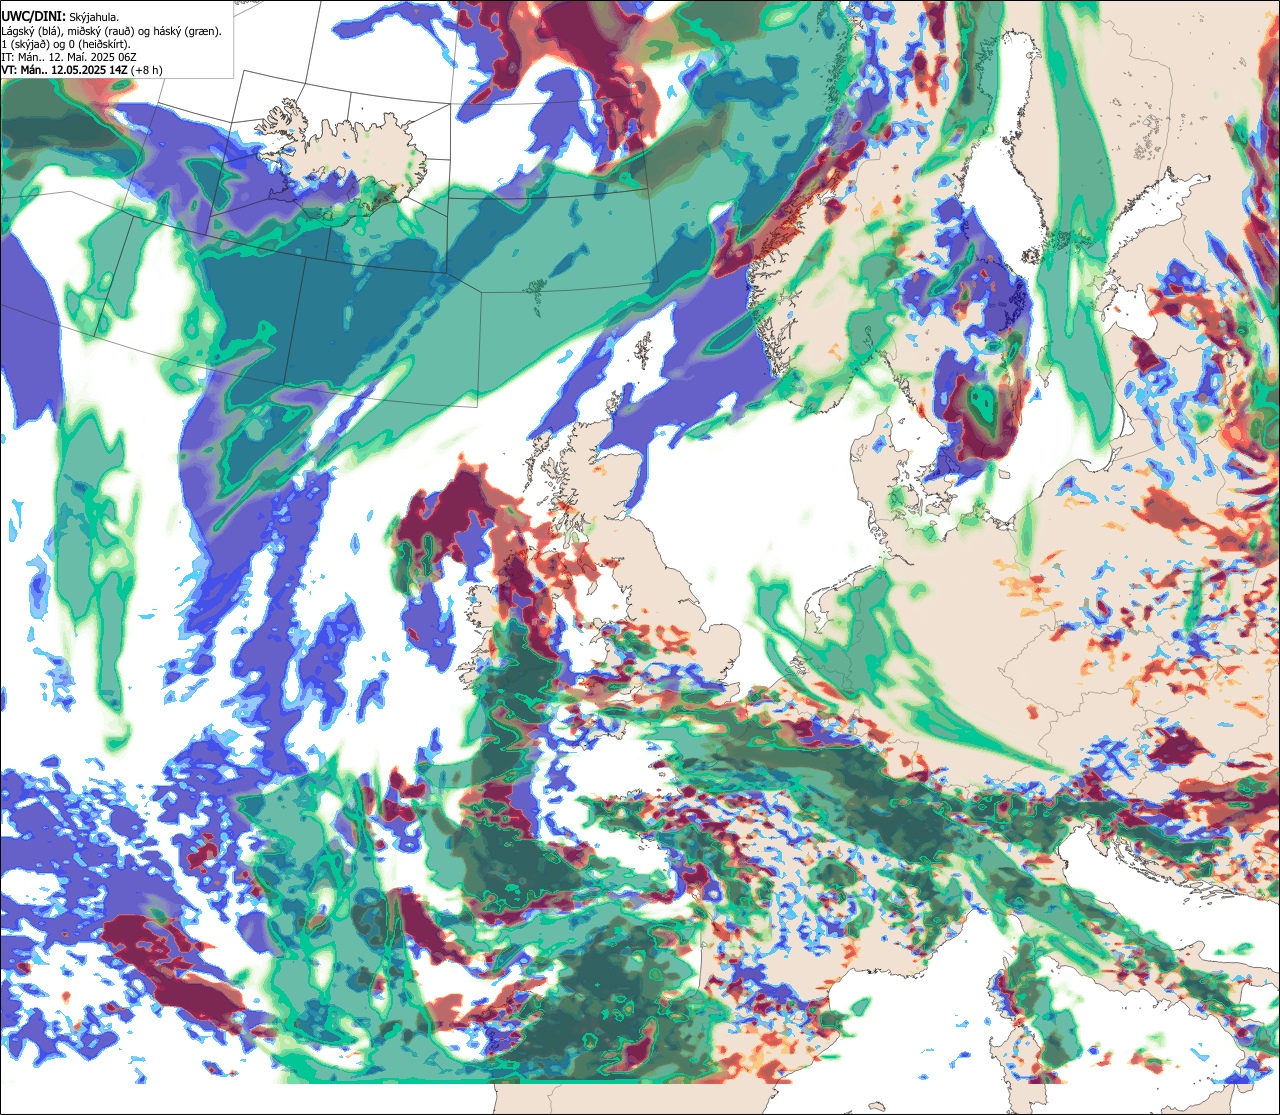Click the 'UWC/DINI: Skýjahula.' title line
This screenshot has width=1280, height=1115.
point(61,16)
